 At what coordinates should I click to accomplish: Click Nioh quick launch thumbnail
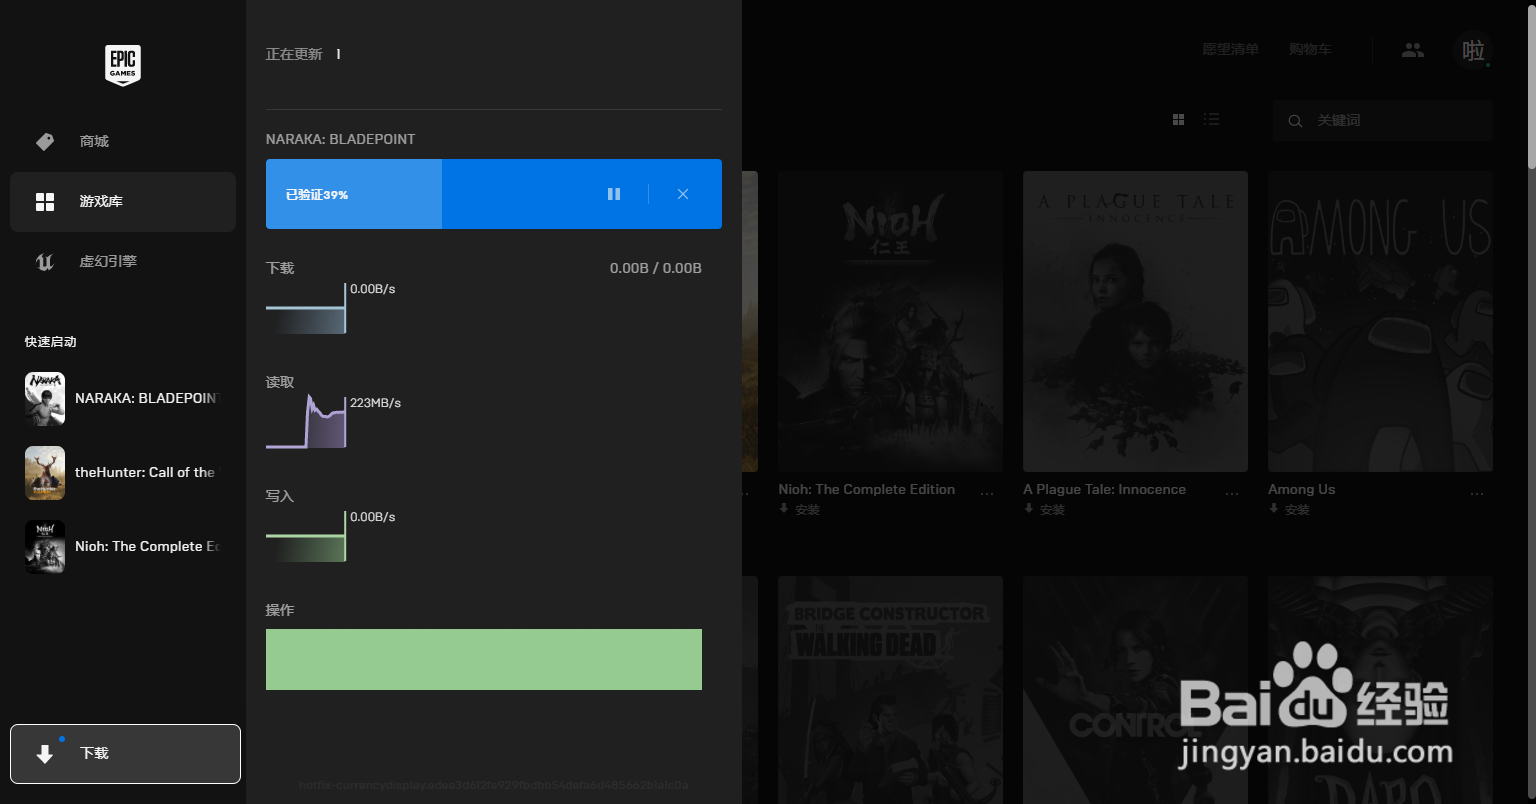tap(45, 546)
